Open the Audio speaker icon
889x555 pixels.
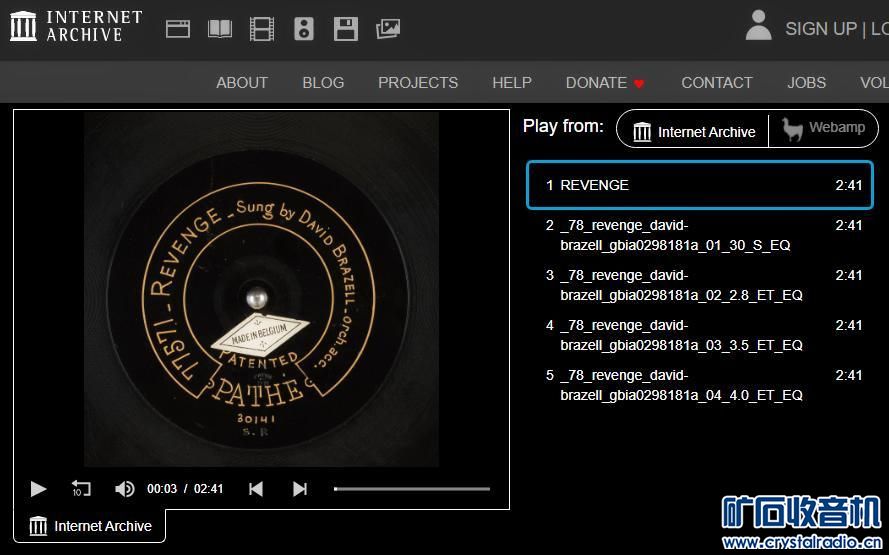click(304, 28)
